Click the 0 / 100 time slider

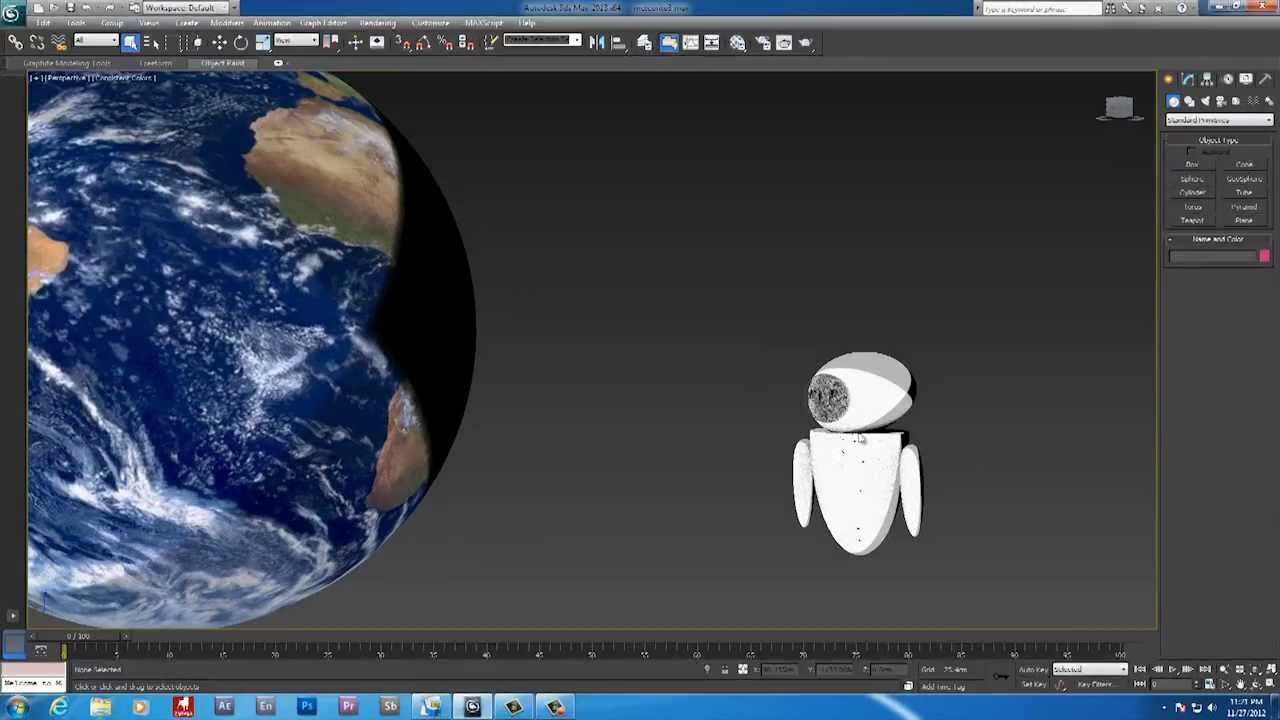[78, 636]
